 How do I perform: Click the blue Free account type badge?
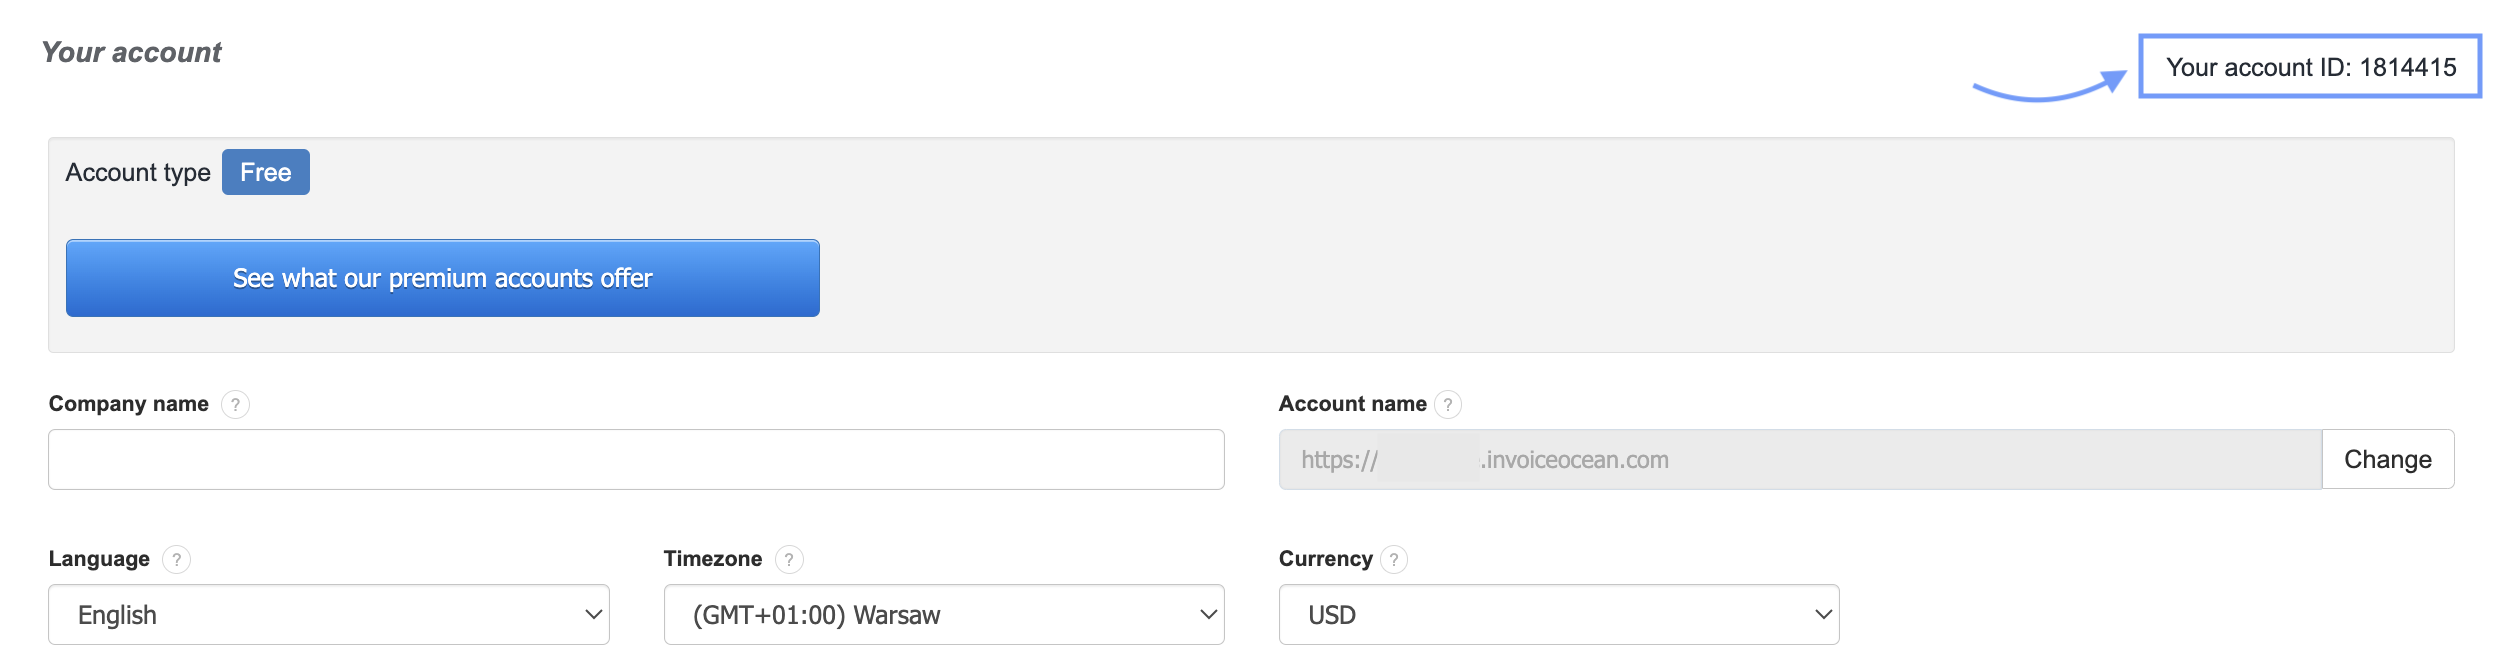tap(265, 172)
